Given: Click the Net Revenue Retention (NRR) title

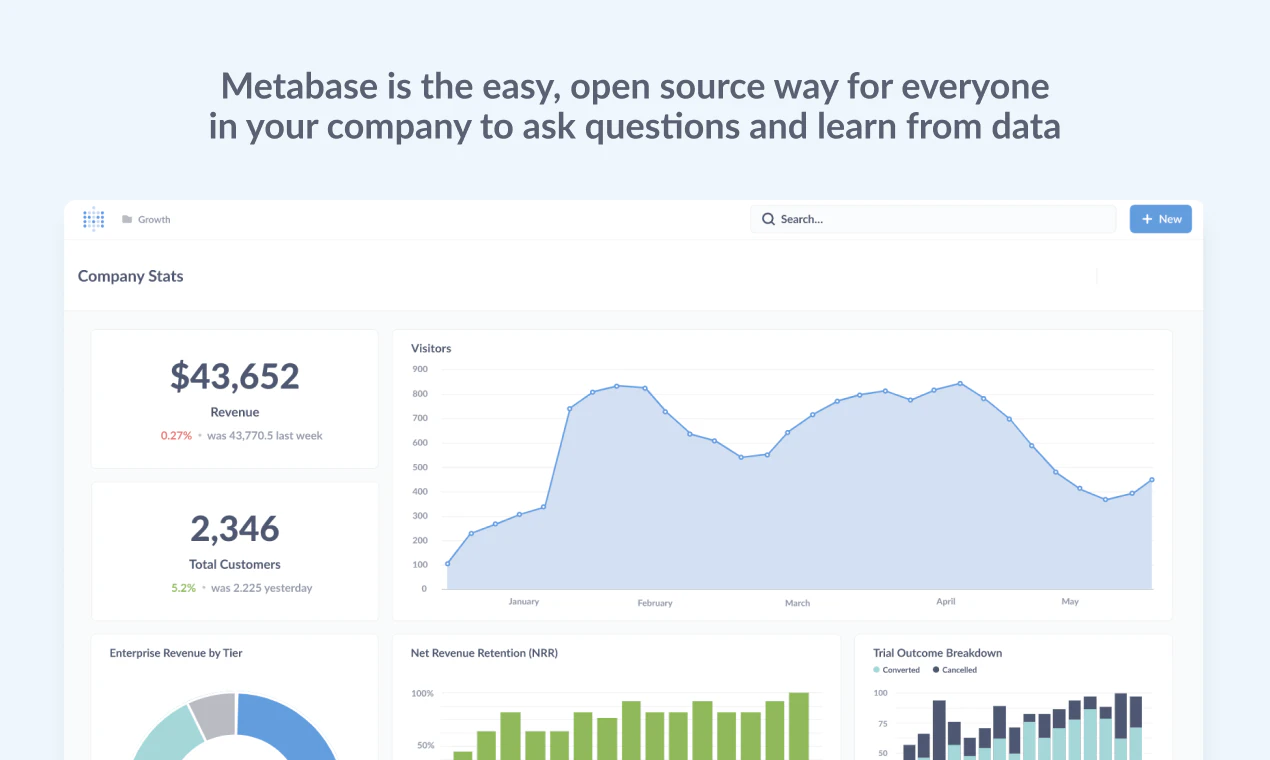Looking at the screenshot, I should coord(484,653).
